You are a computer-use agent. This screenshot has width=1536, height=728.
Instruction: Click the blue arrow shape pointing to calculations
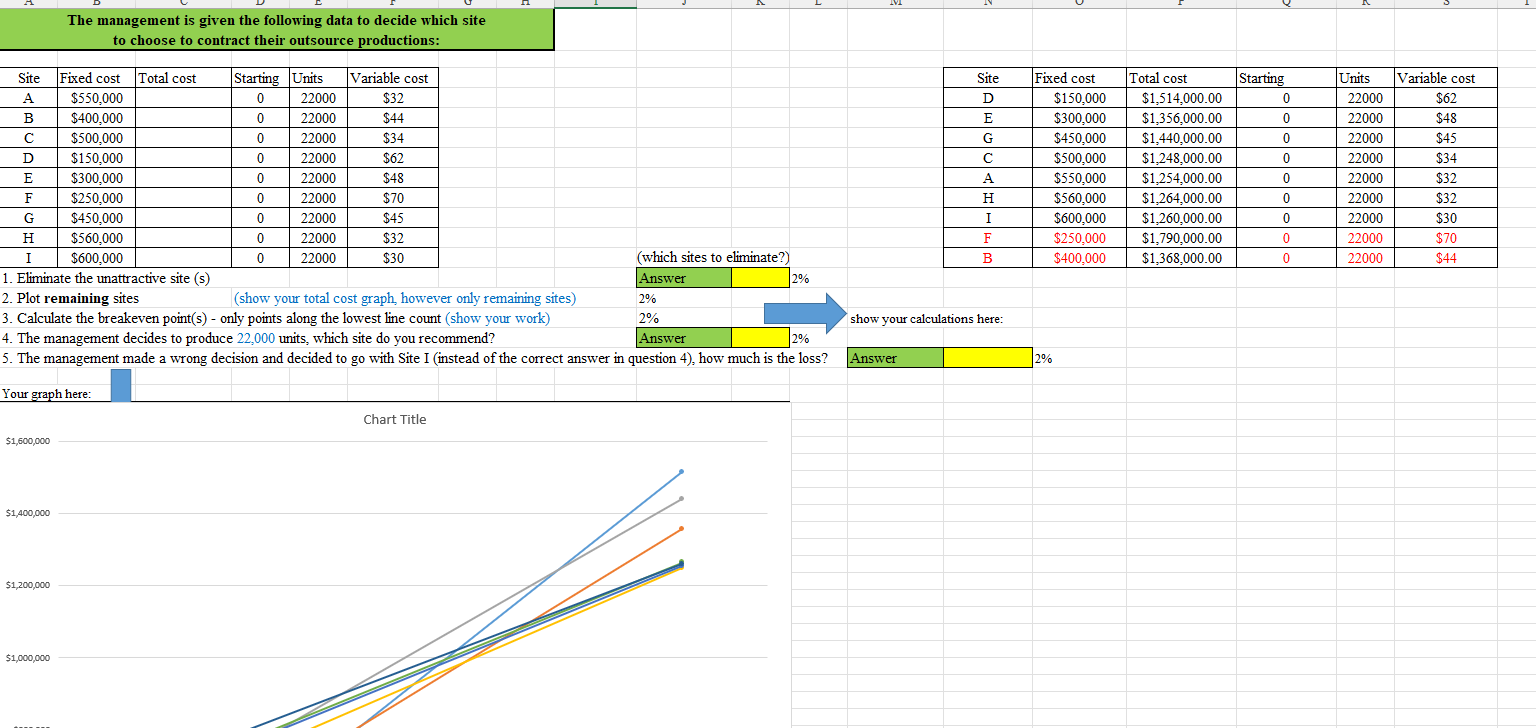tap(804, 311)
